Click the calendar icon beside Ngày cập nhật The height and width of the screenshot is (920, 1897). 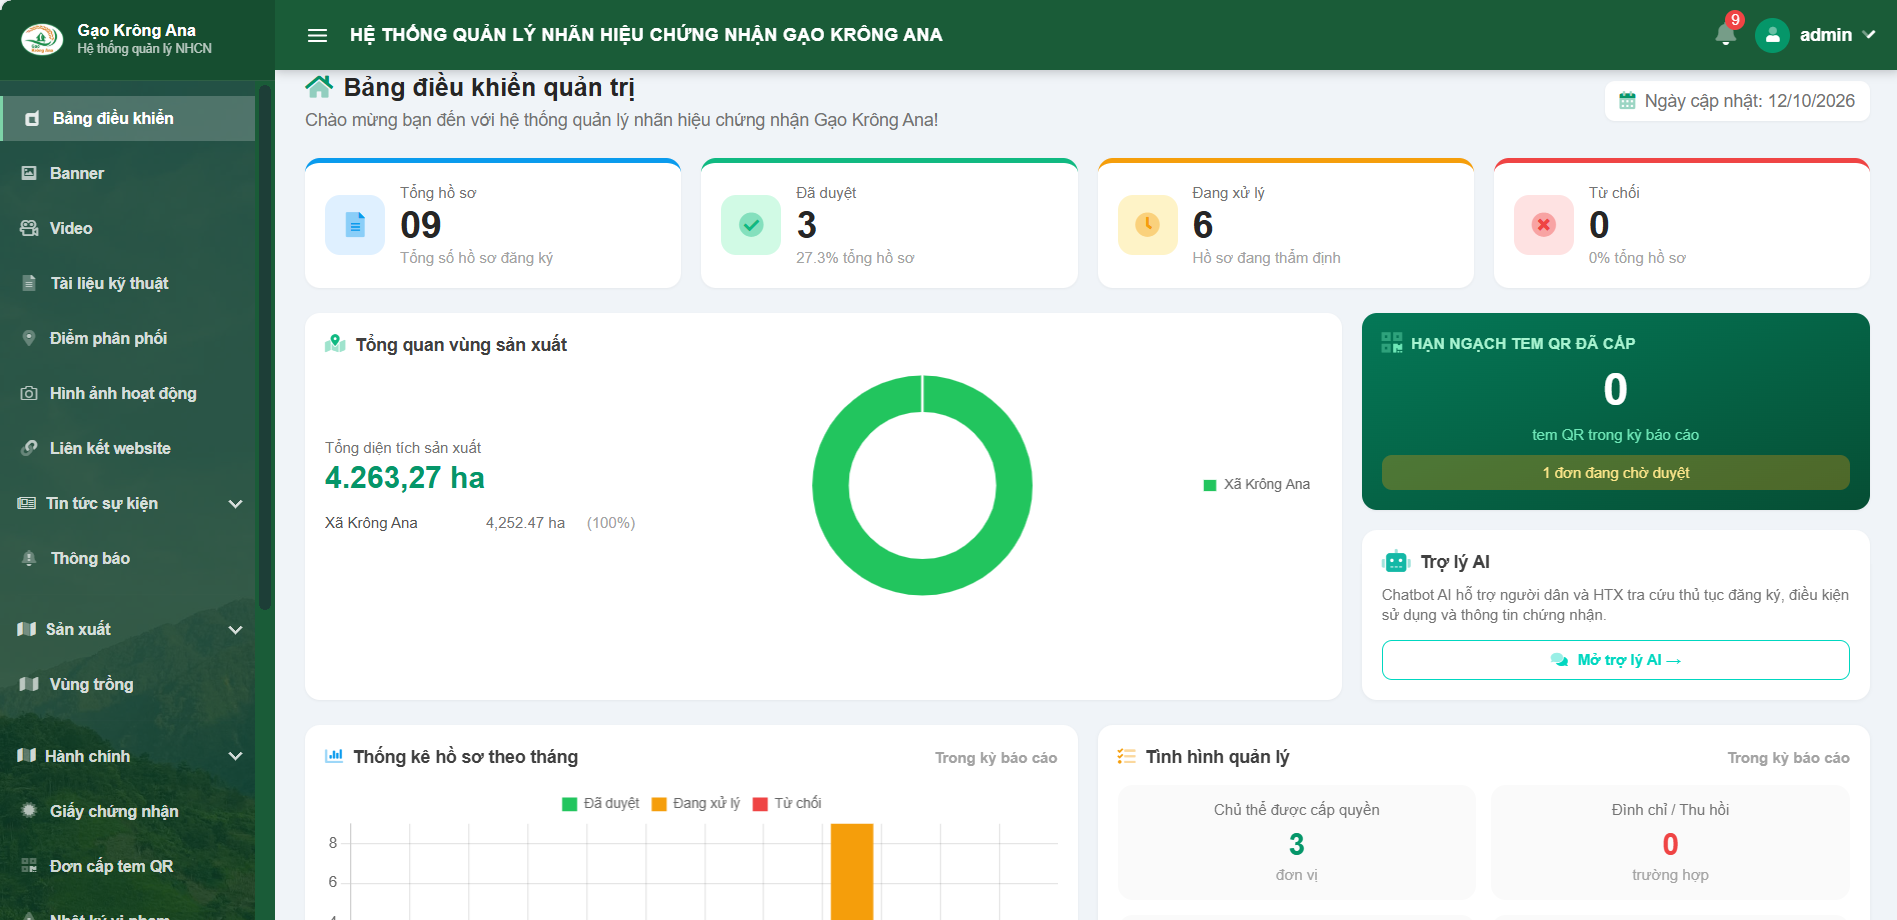tap(1627, 101)
